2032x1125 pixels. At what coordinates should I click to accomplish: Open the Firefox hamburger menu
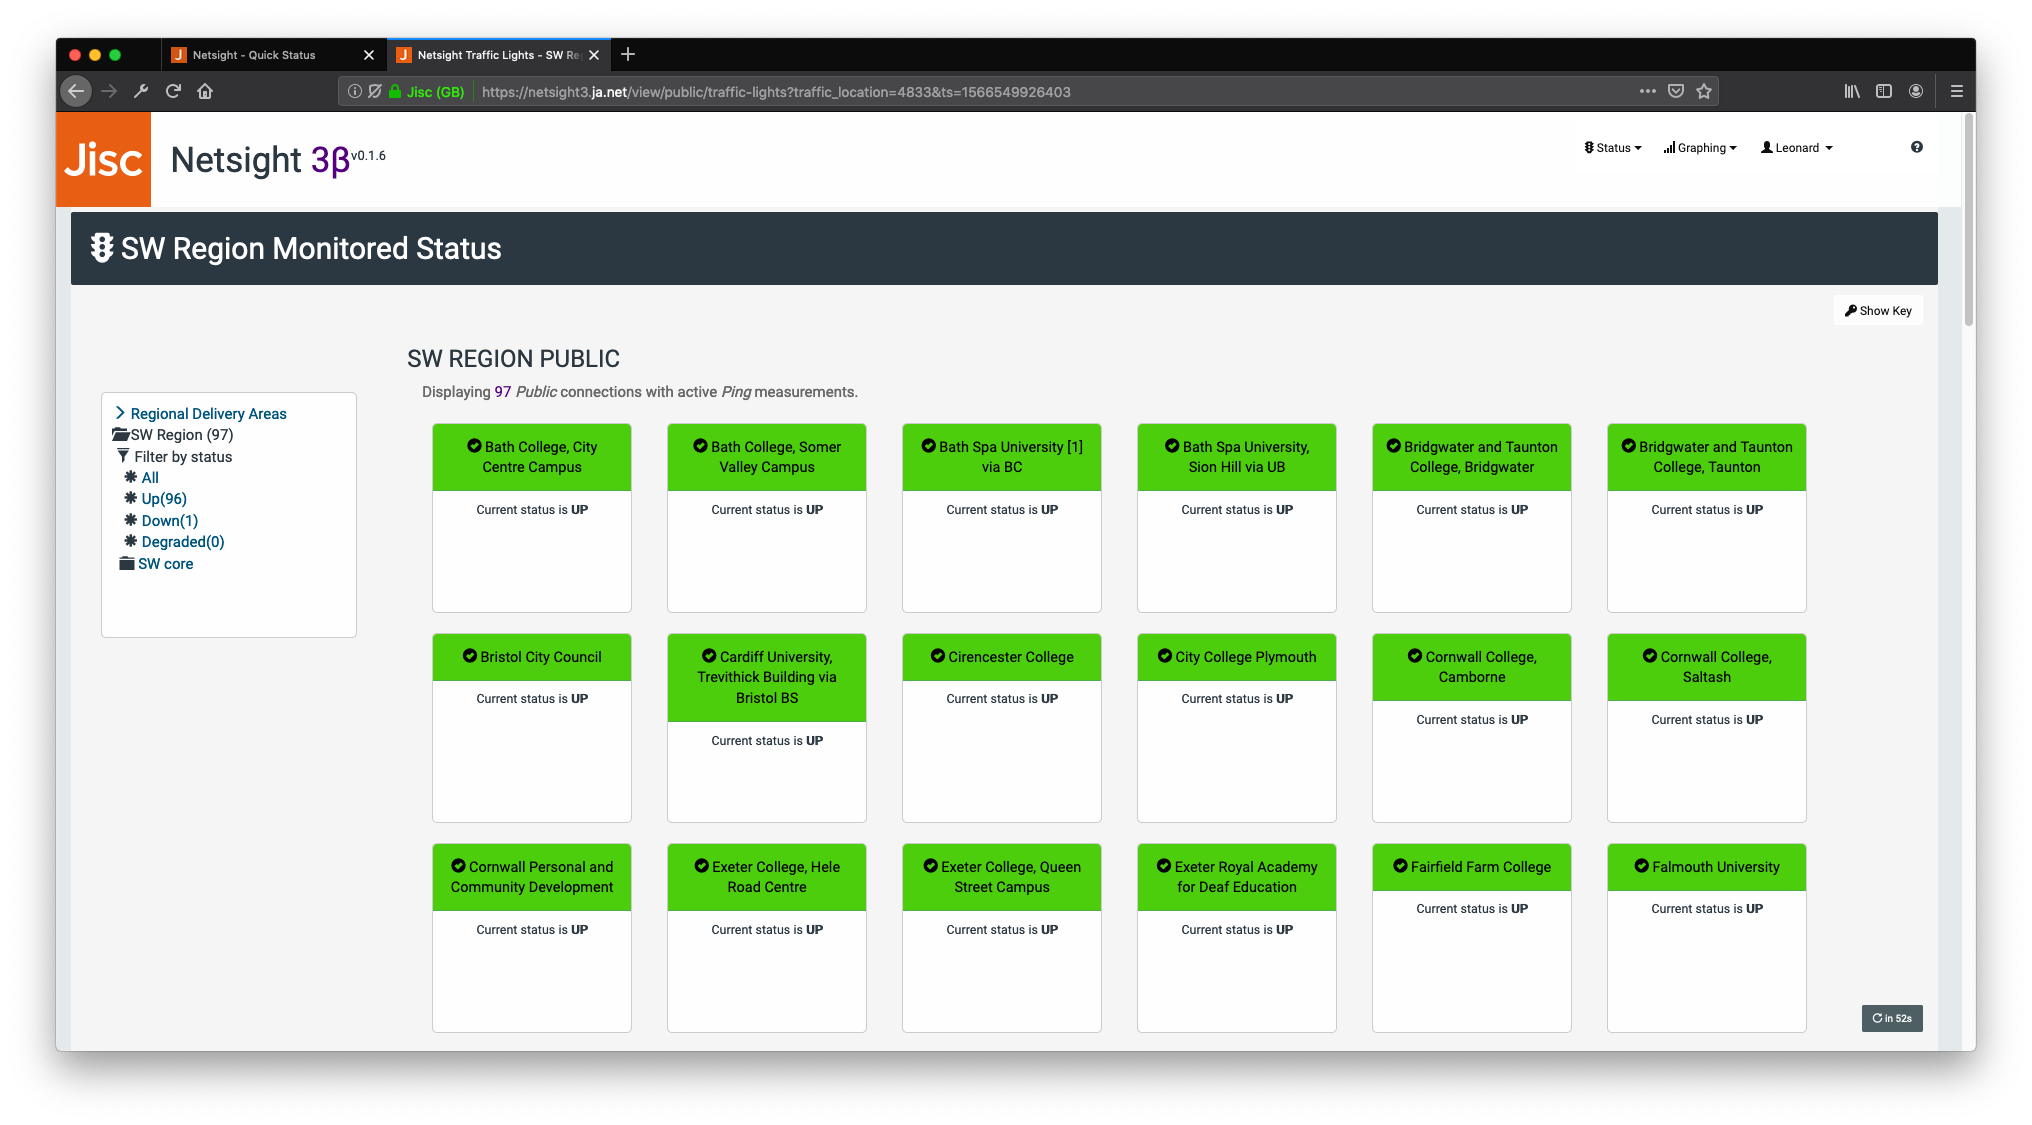pos(1957,92)
